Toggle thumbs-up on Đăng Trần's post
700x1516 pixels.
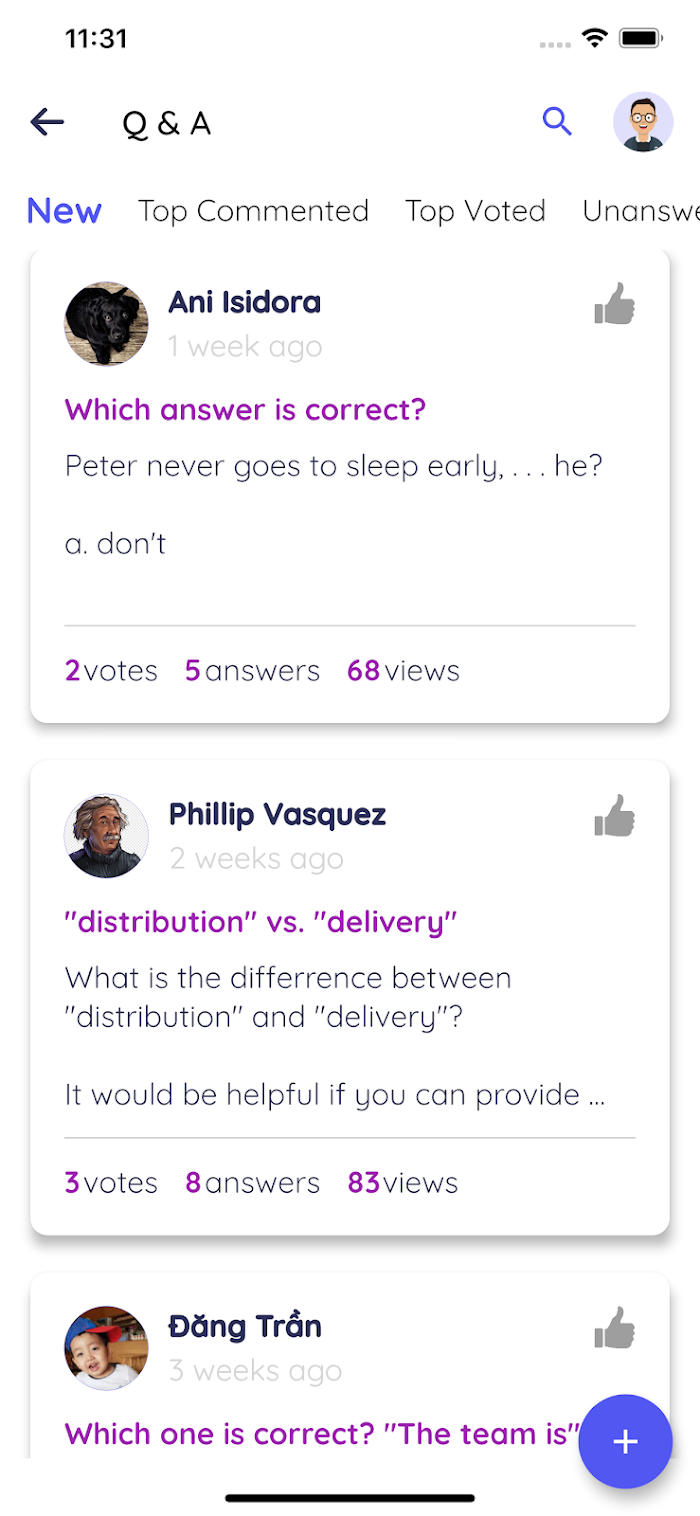tap(615, 1327)
